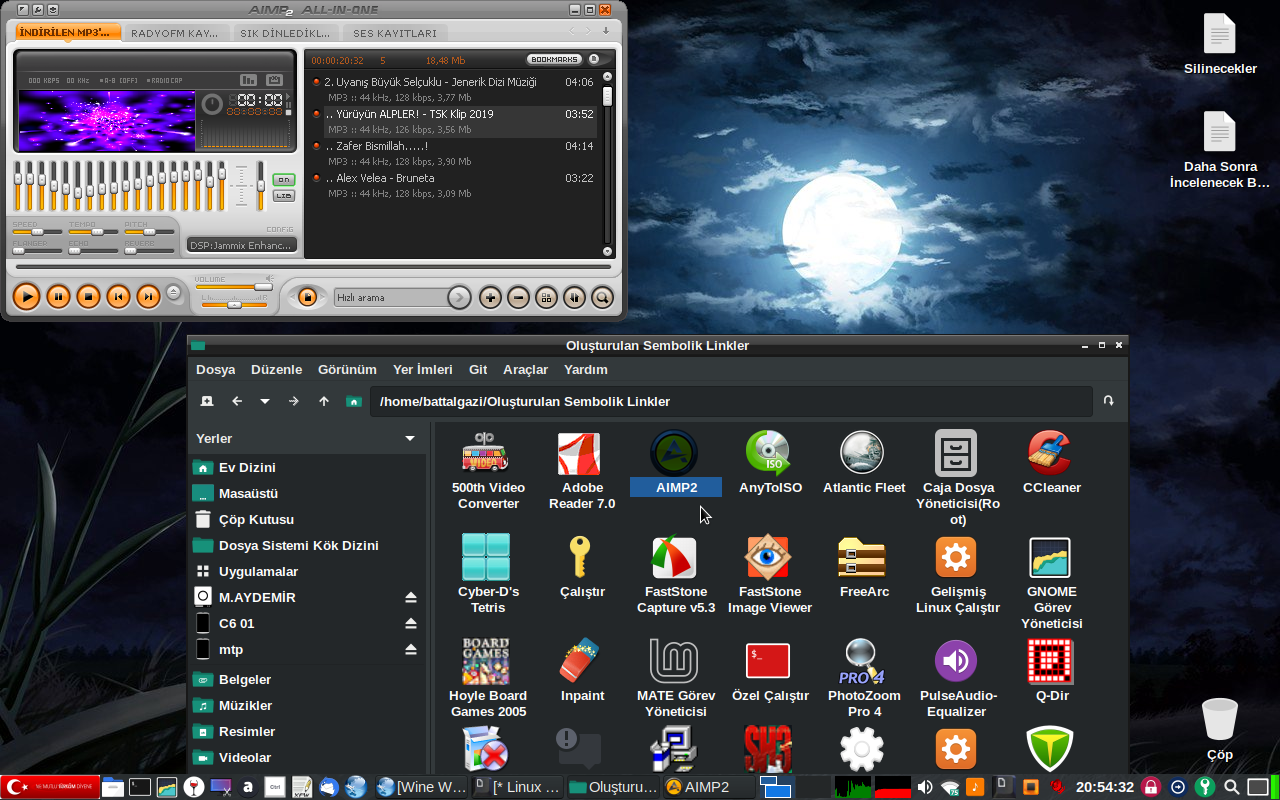Reload the current folder
1280x800 pixels.
1108,401
